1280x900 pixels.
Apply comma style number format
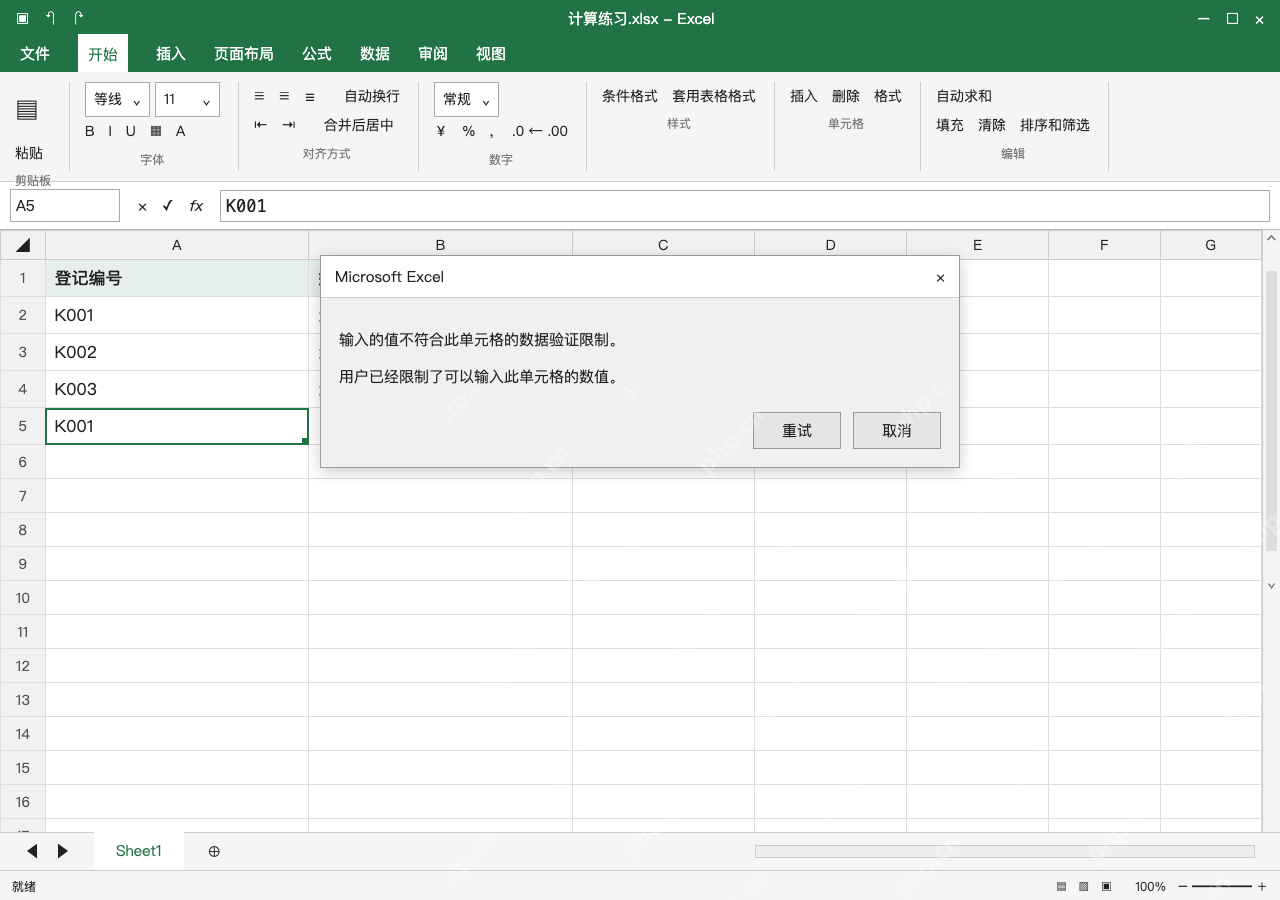[492, 132]
